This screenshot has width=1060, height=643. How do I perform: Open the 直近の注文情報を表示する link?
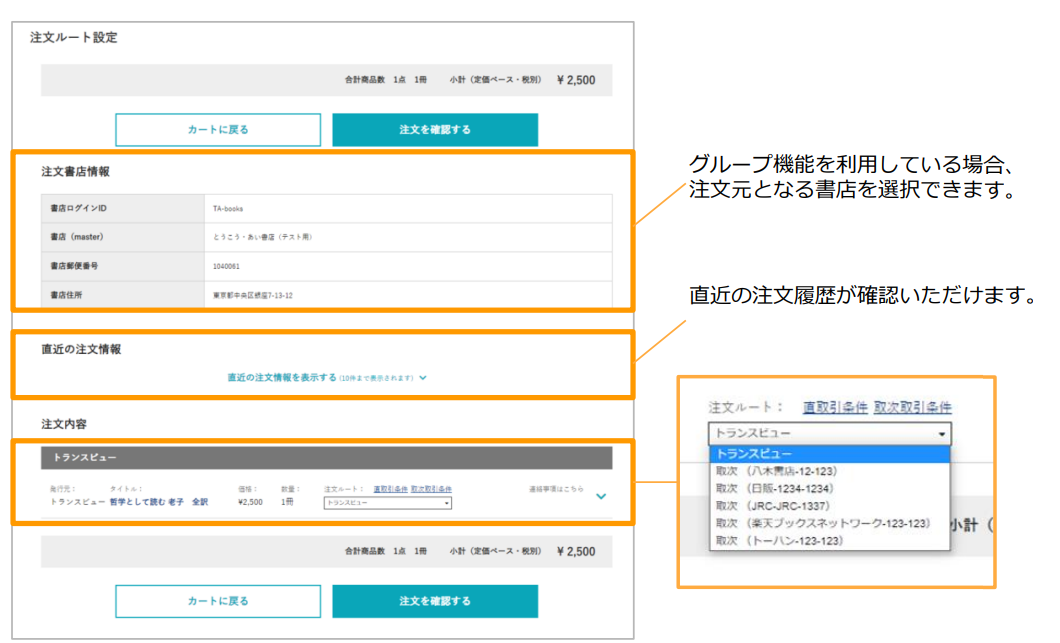tap(281, 378)
